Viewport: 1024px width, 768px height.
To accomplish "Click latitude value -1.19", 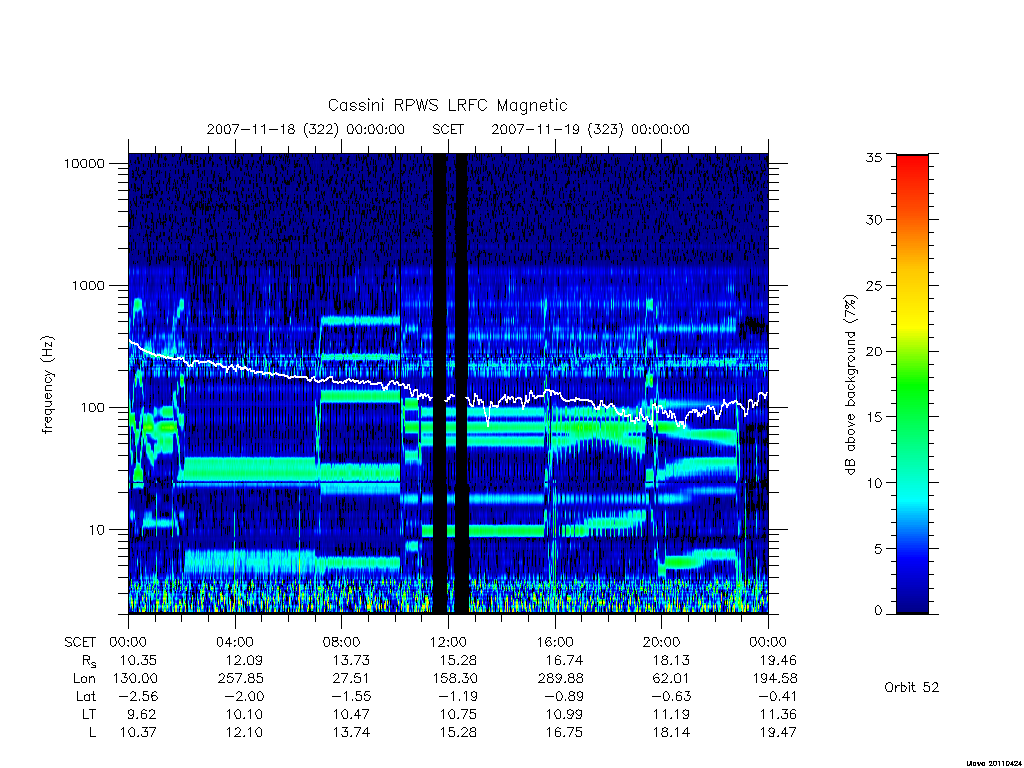I will point(458,696).
